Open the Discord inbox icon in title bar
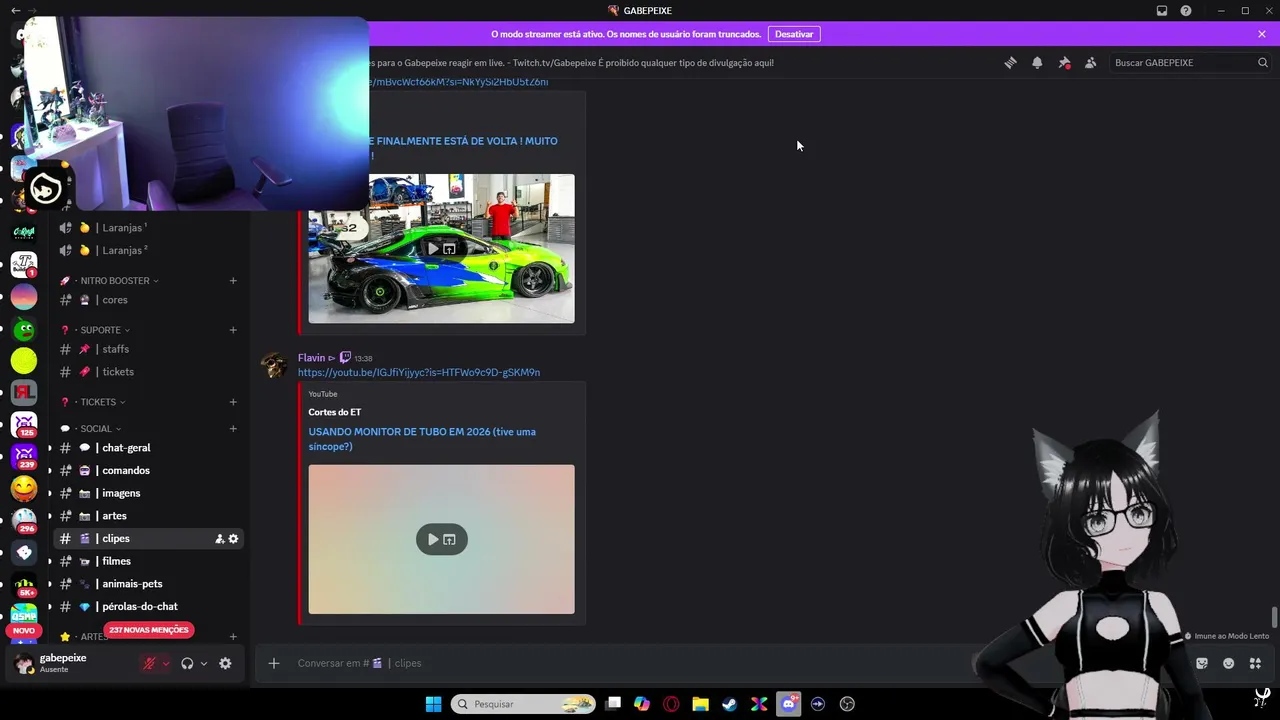The height and width of the screenshot is (720, 1280). click(x=1162, y=11)
